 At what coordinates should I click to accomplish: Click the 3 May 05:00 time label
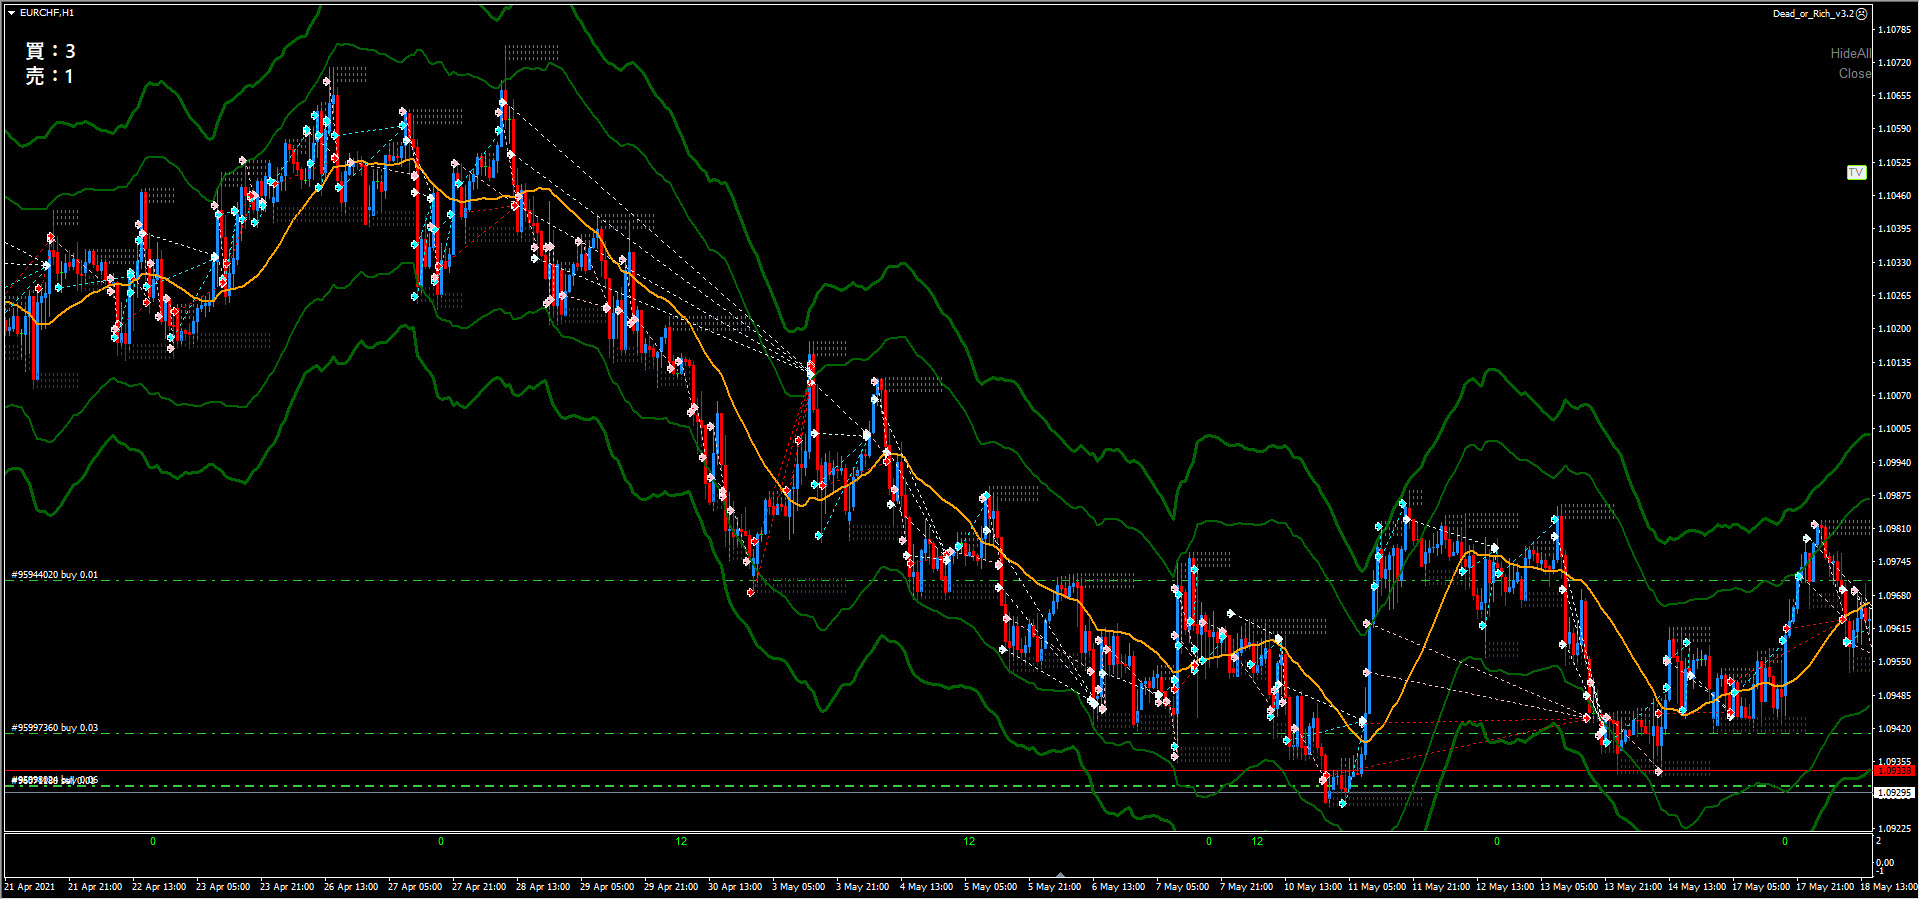(x=799, y=887)
